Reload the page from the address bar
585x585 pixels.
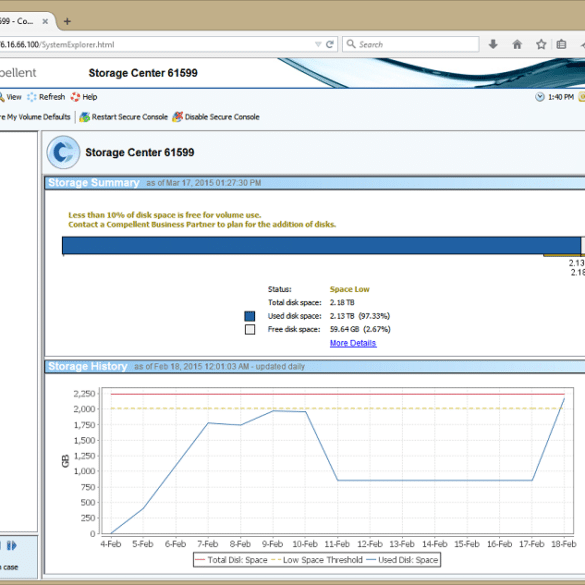point(330,44)
